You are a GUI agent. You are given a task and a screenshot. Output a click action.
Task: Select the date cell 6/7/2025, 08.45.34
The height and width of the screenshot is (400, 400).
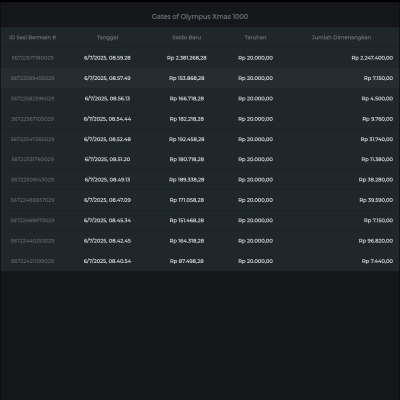[107, 220]
